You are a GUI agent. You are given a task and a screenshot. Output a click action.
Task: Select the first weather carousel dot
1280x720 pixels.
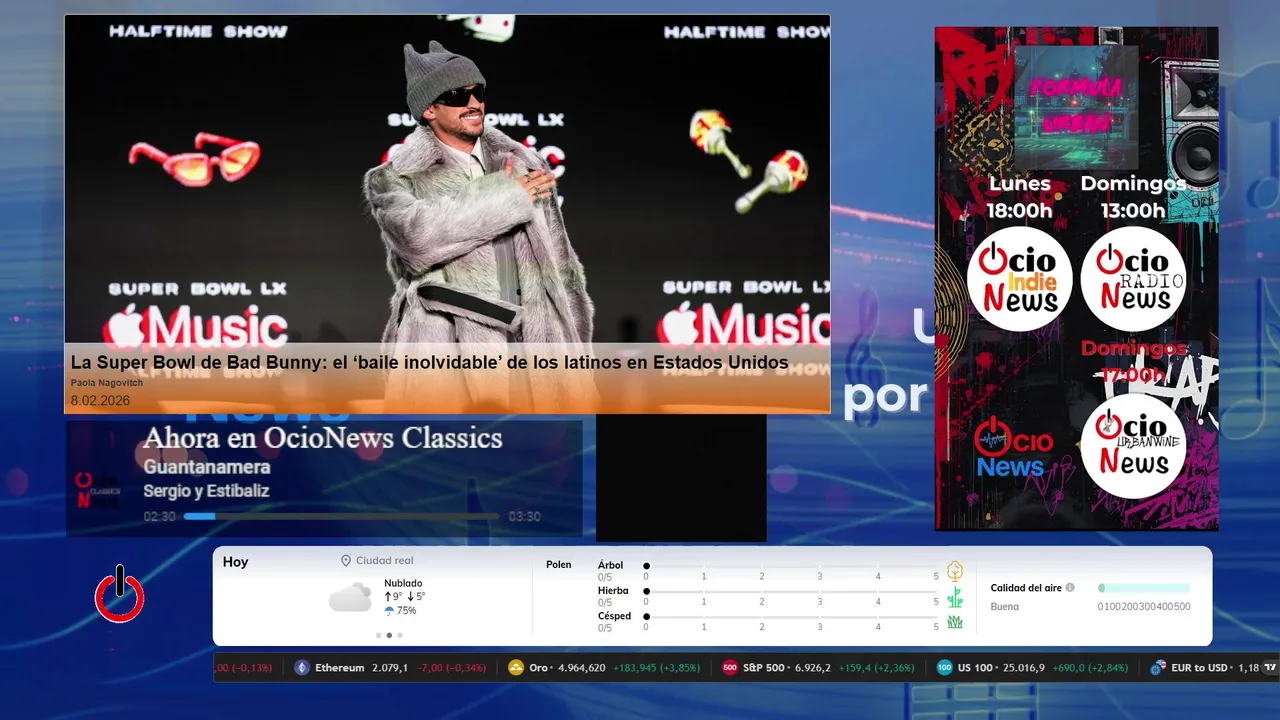pos(378,635)
